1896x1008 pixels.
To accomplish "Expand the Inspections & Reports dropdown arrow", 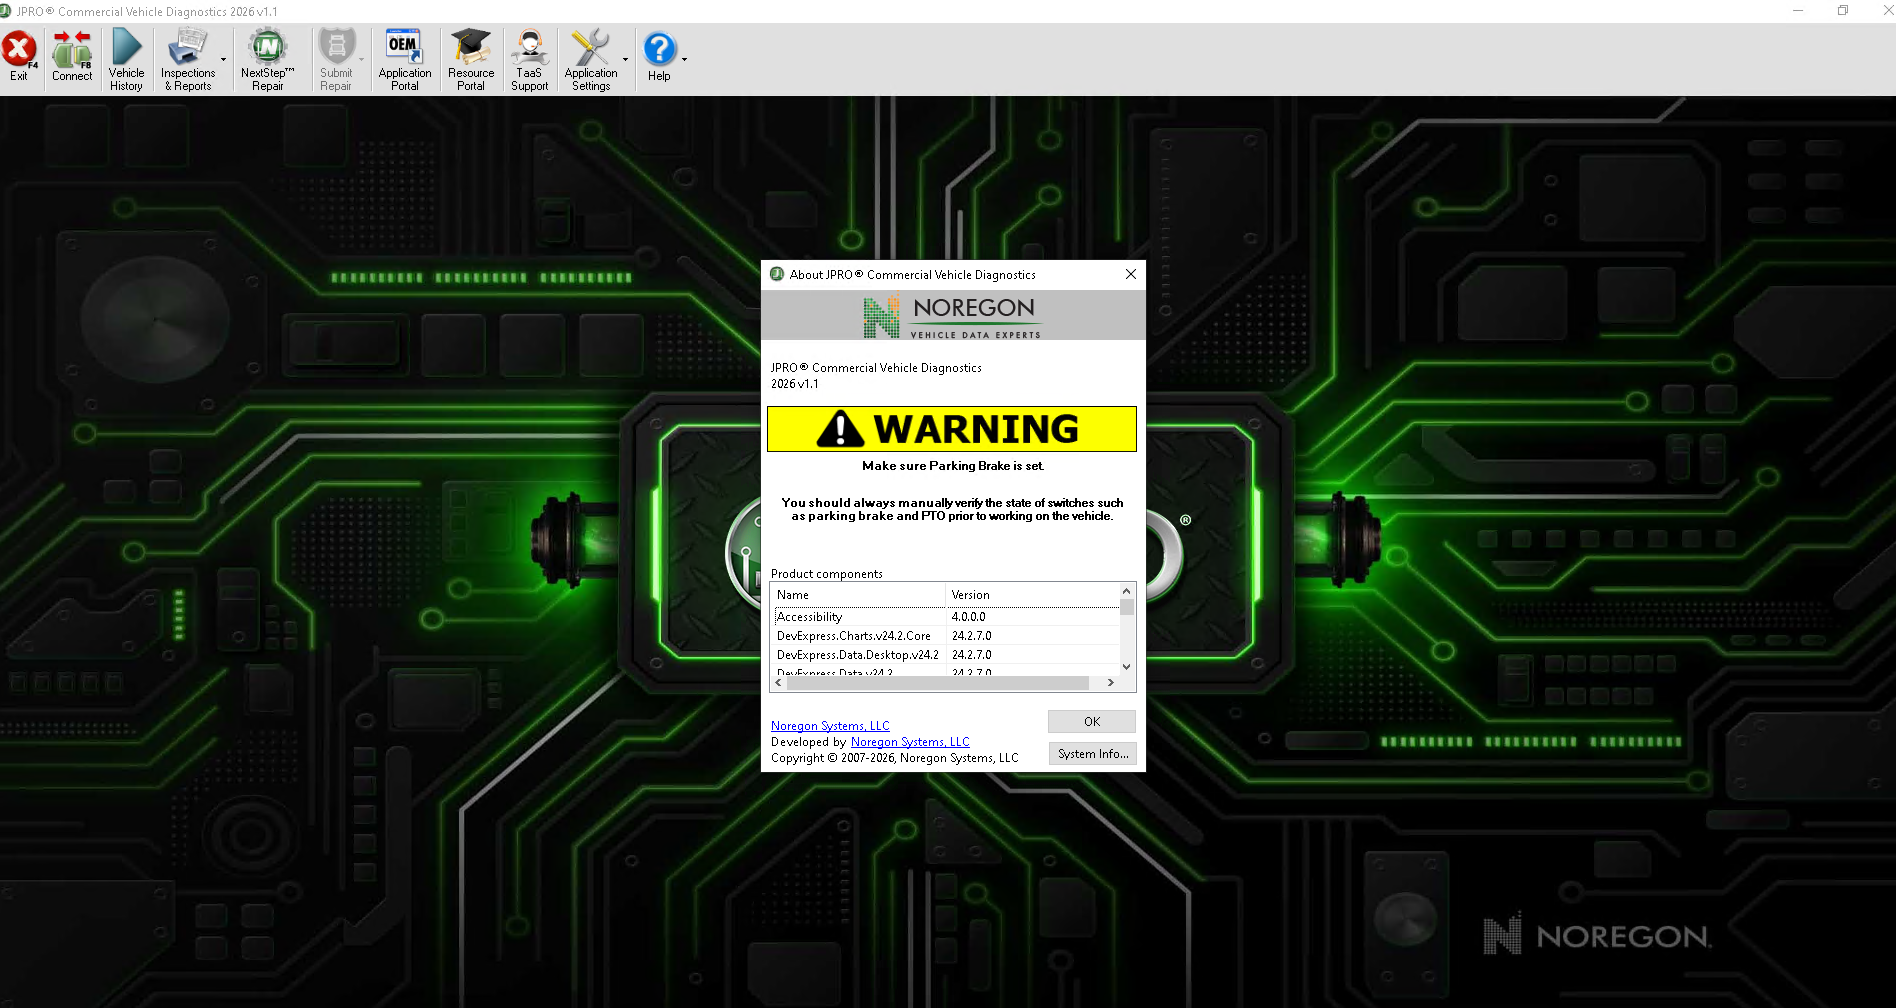I will 223,60.
